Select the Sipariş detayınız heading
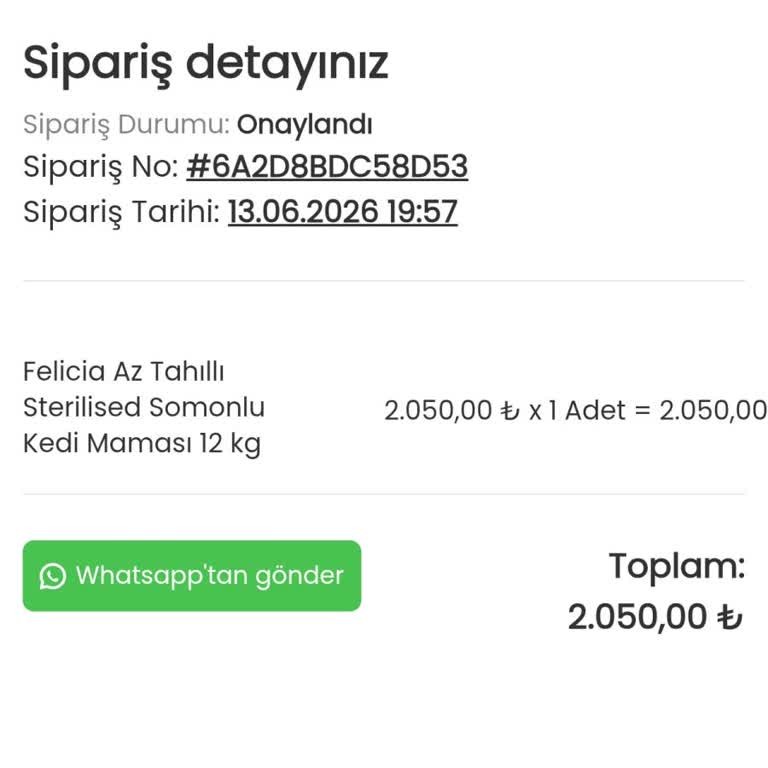Image resolution: width=768 pixels, height=768 pixels. click(x=206, y=64)
